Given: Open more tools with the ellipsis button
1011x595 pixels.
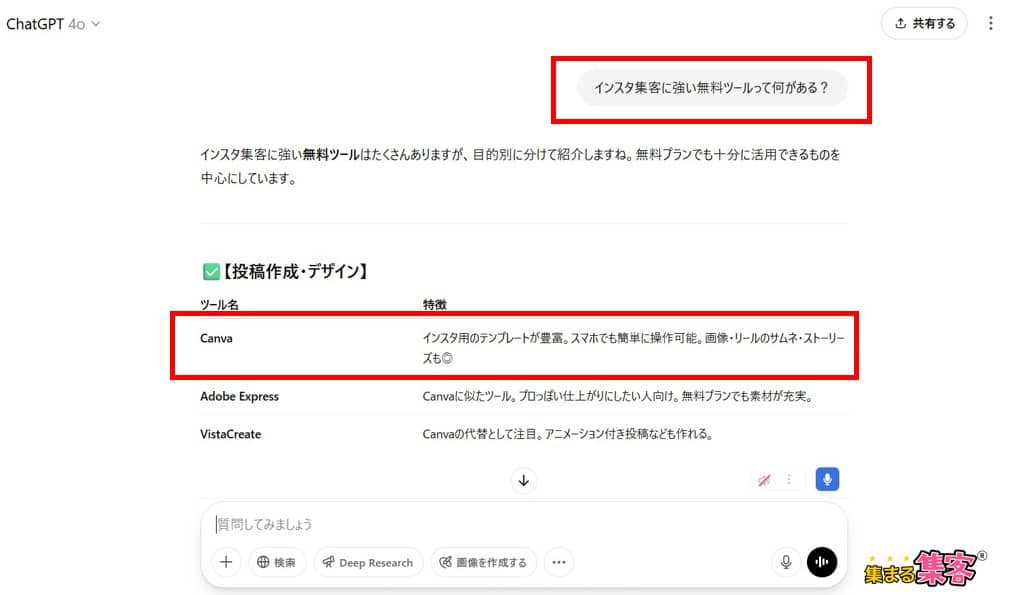Looking at the screenshot, I should pos(558,562).
